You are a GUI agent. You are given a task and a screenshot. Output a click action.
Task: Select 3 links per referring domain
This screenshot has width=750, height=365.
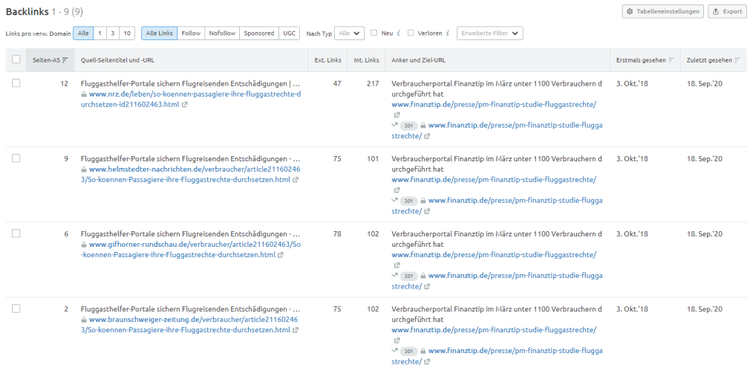112,33
